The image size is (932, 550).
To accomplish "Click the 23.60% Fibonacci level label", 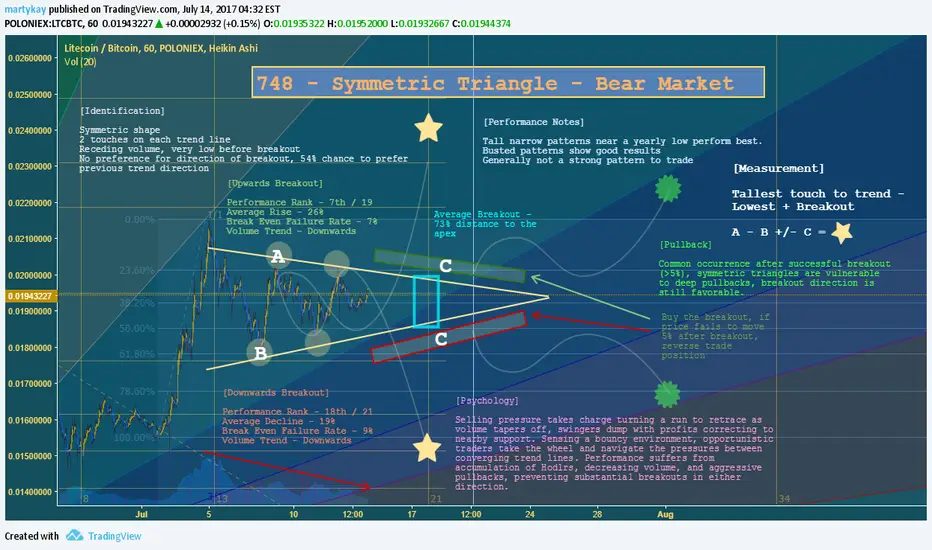I will pyautogui.click(x=137, y=270).
